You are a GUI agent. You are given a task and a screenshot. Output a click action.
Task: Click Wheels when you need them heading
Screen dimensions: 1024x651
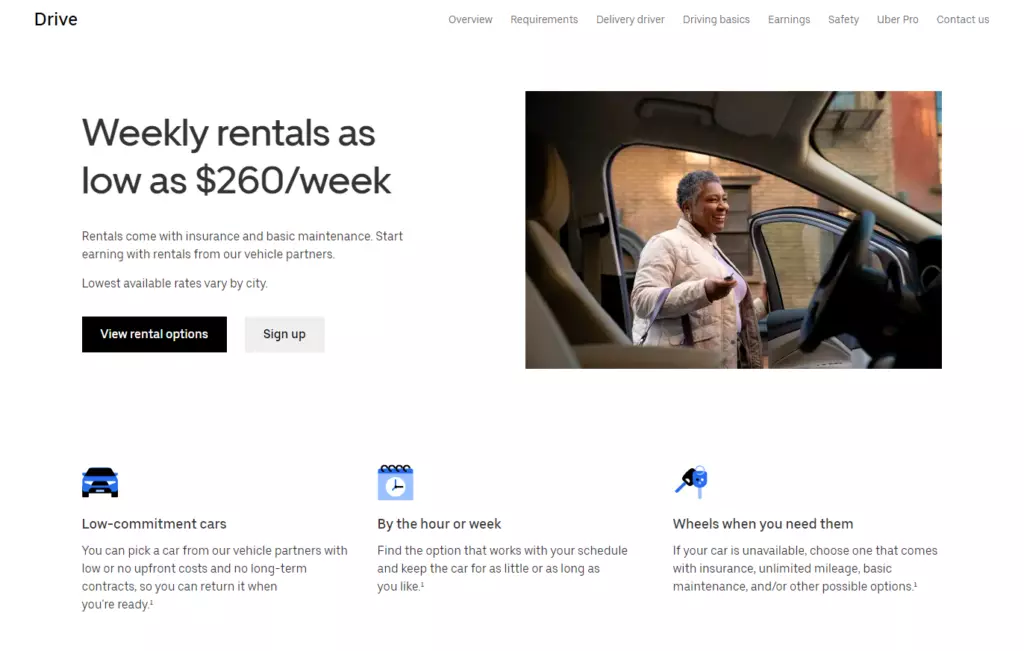763,524
